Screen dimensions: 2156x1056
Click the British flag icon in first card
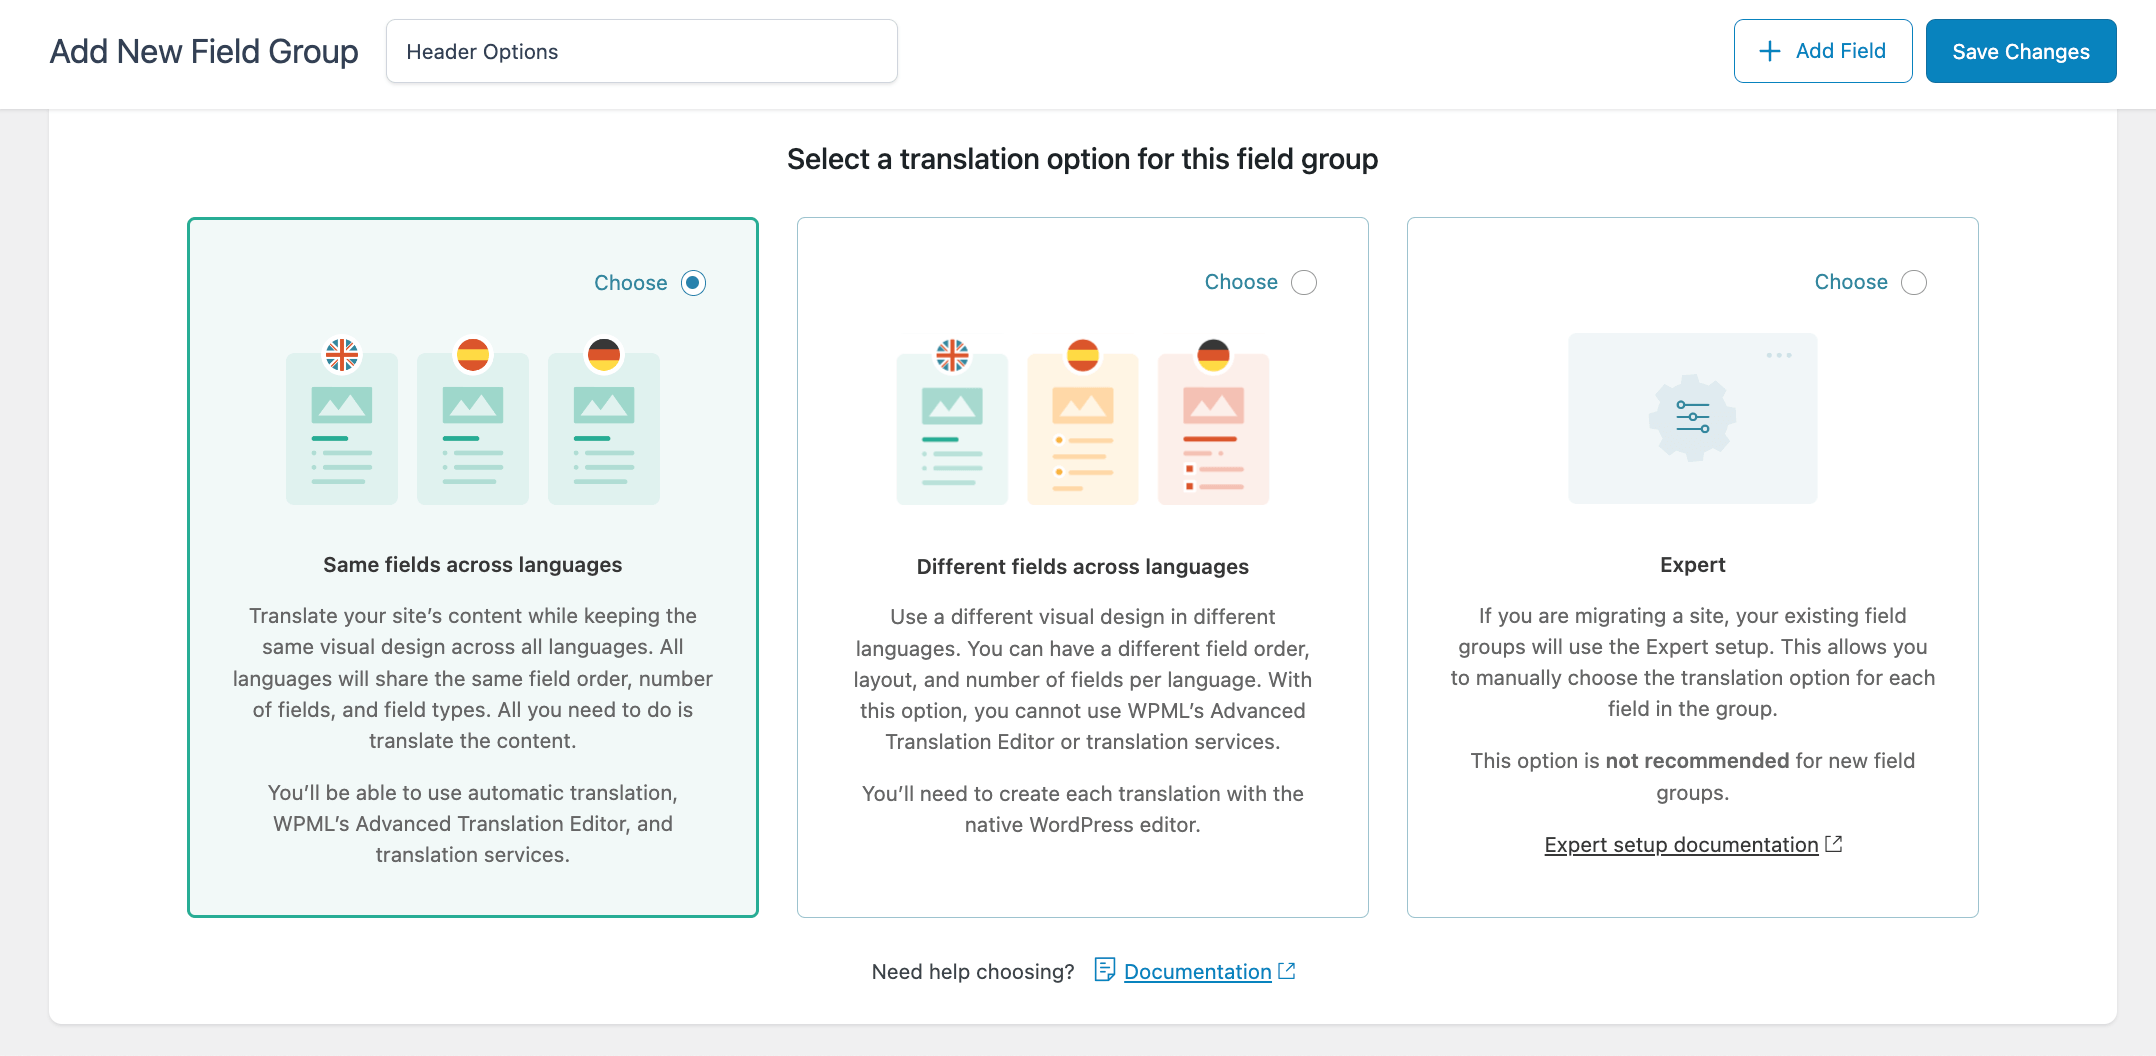(341, 354)
